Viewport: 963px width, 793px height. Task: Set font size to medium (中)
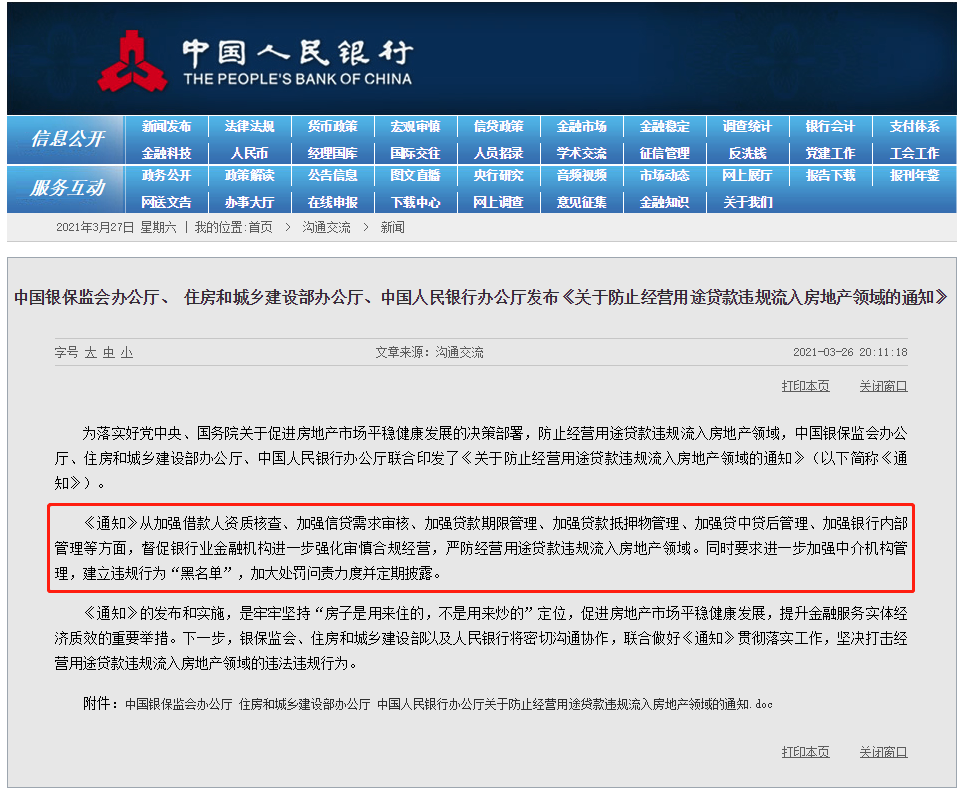point(109,353)
